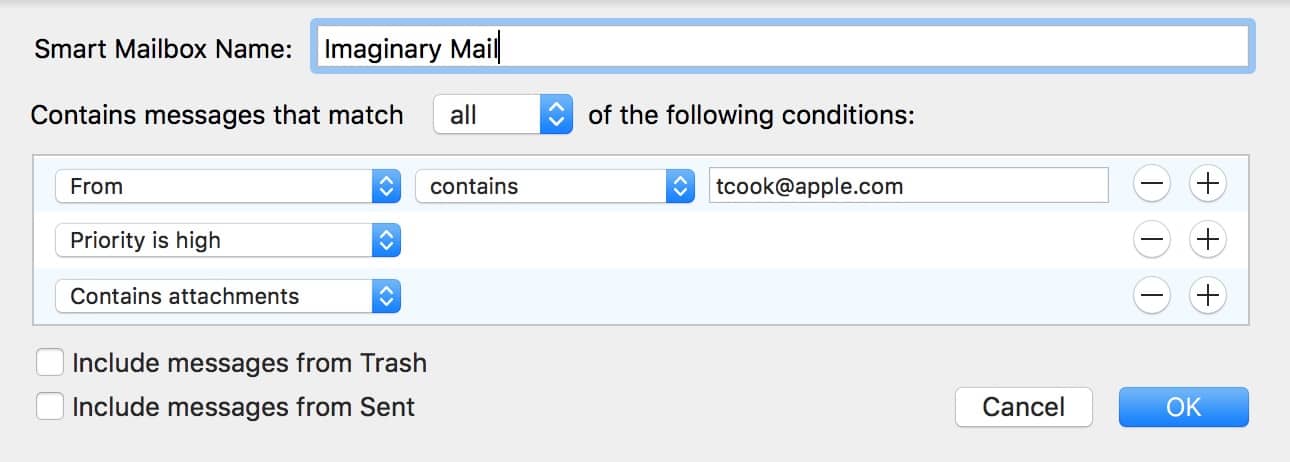The width and height of the screenshot is (1290, 462).
Task: Click the Smart Mailbox Name text field
Action: pos(782,48)
